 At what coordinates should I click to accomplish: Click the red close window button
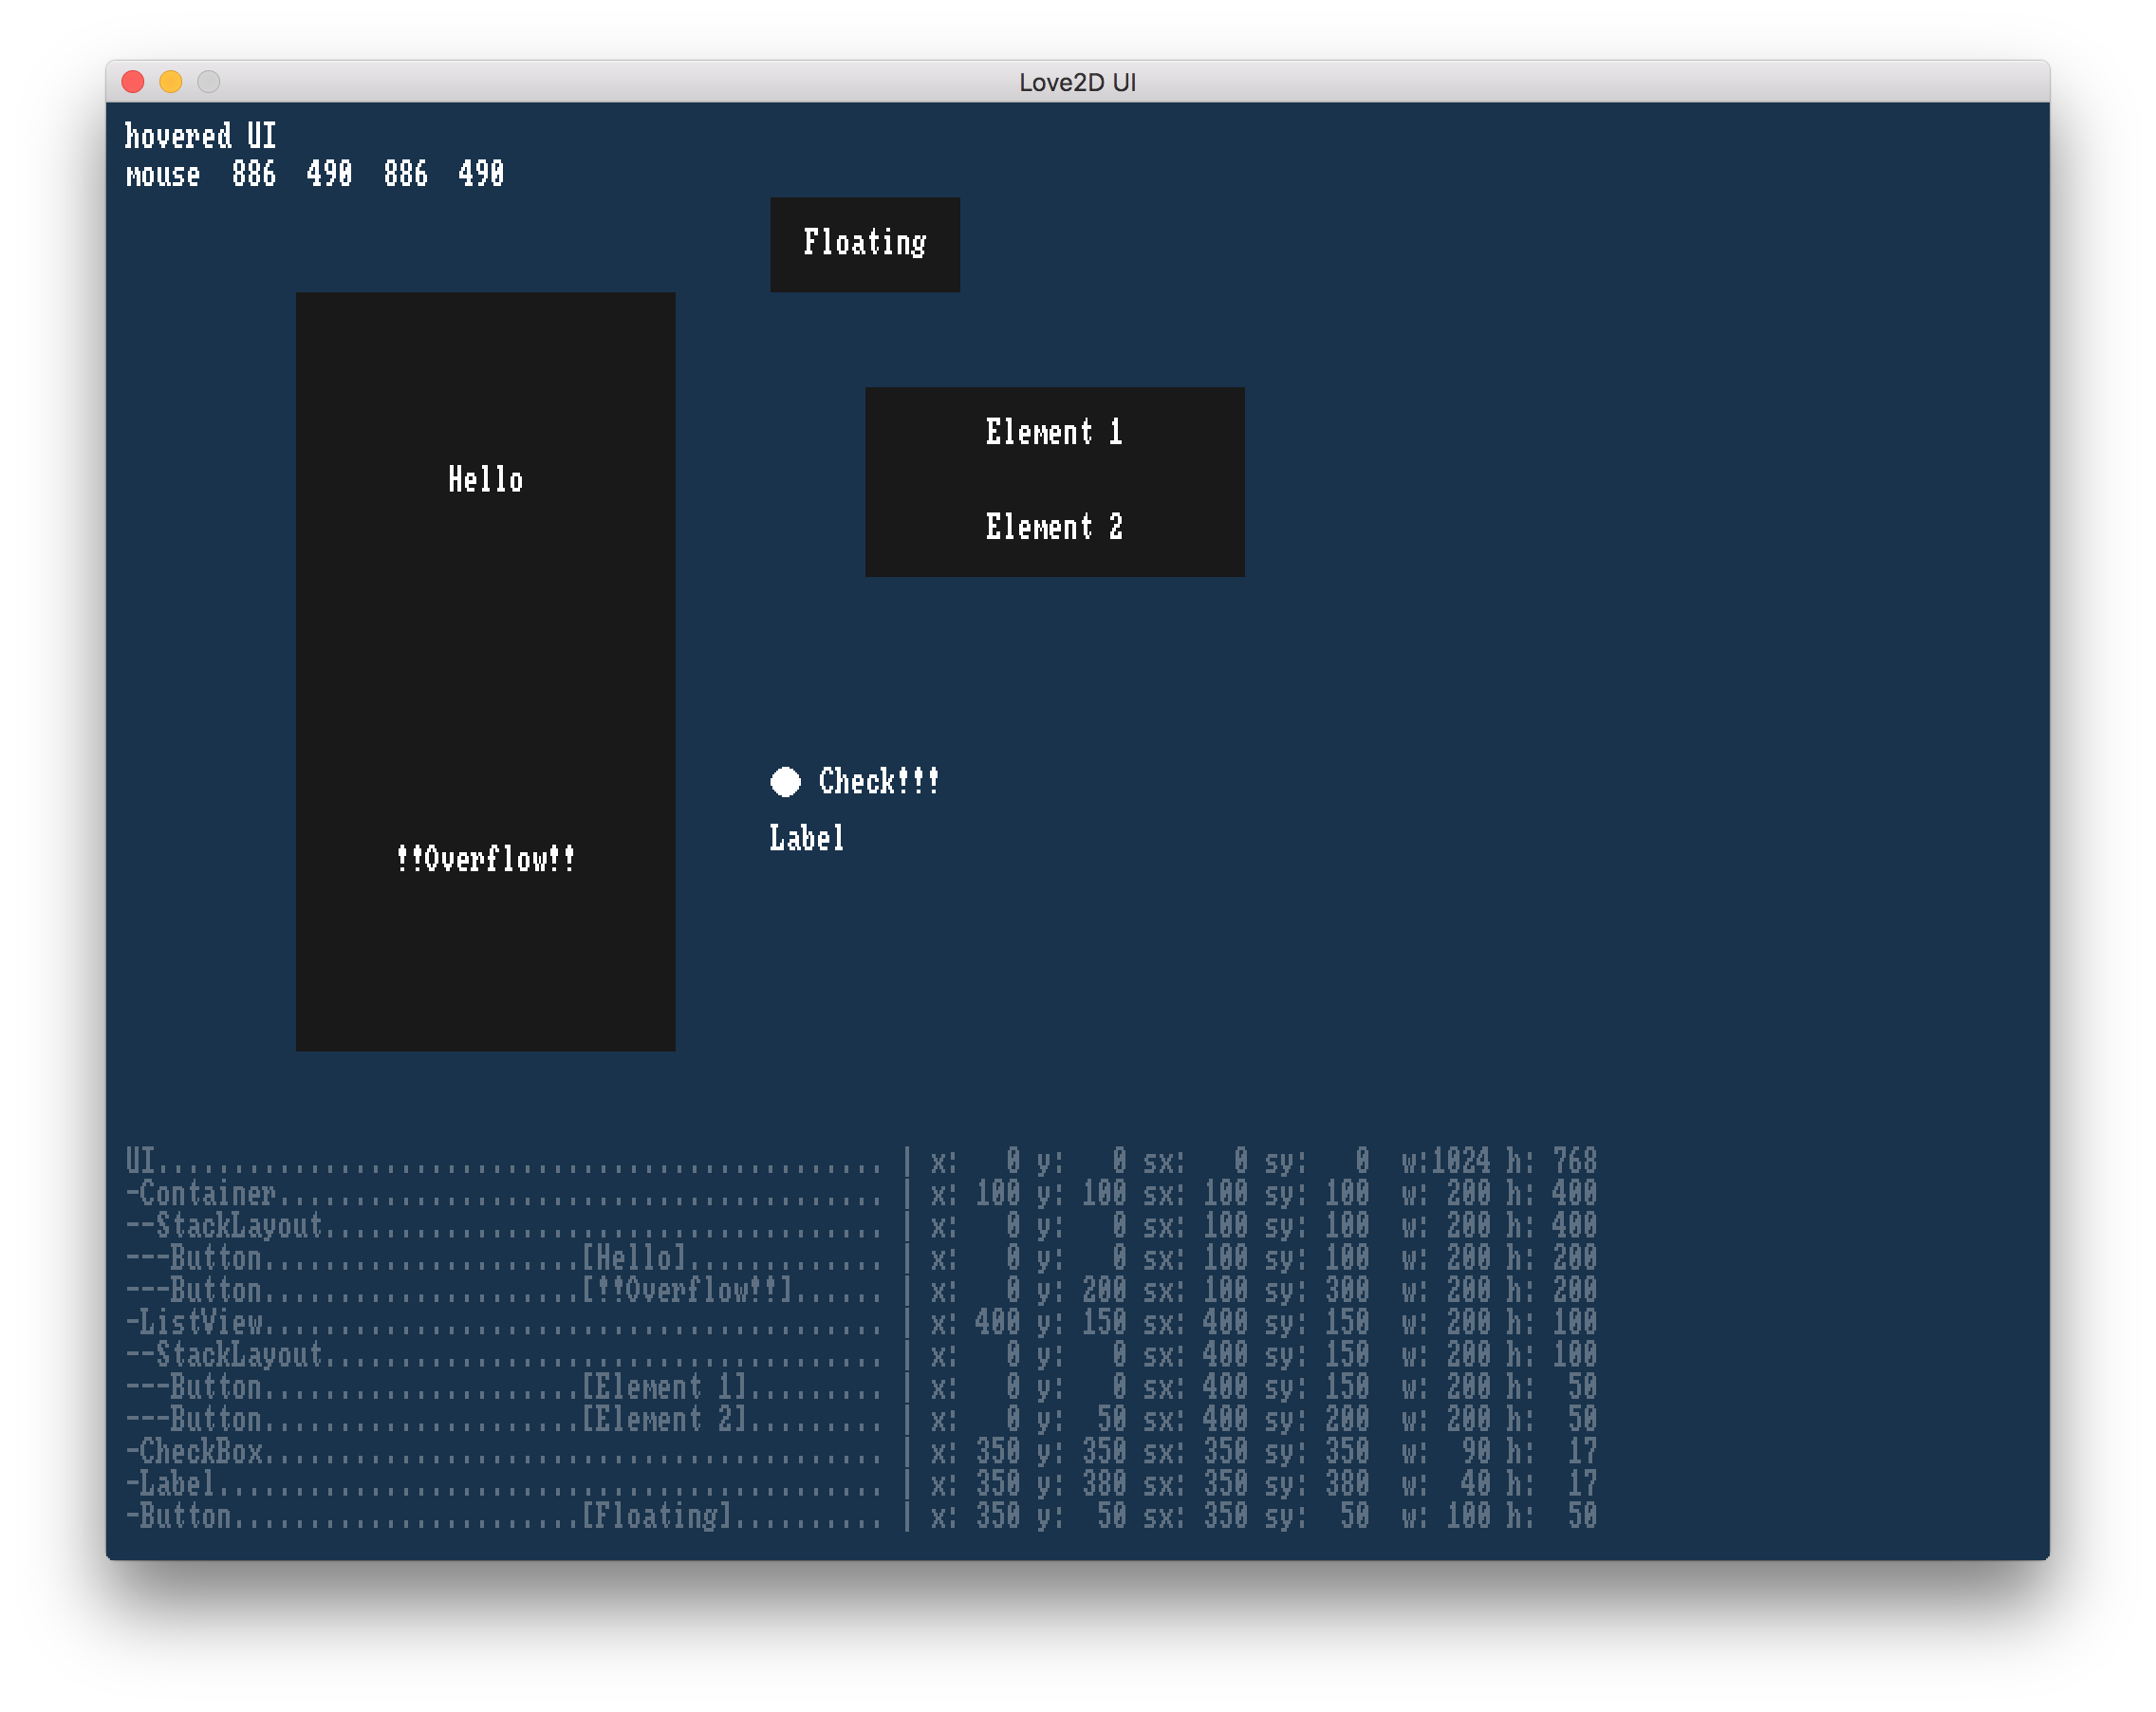tap(133, 82)
